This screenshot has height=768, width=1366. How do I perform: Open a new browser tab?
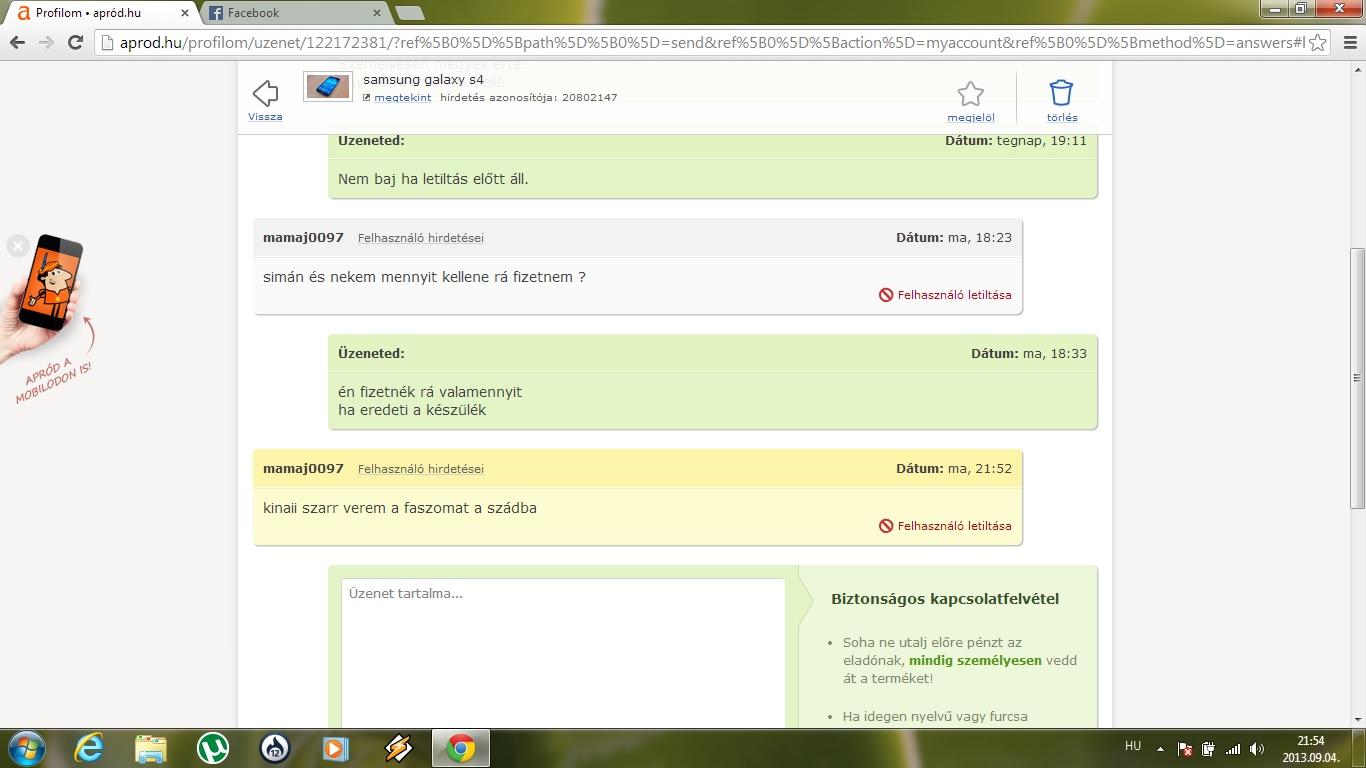coord(410,13)
